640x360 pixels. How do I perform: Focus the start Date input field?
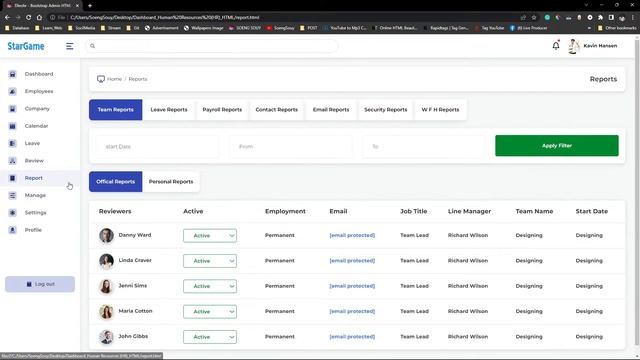click(x=157, y=147)
